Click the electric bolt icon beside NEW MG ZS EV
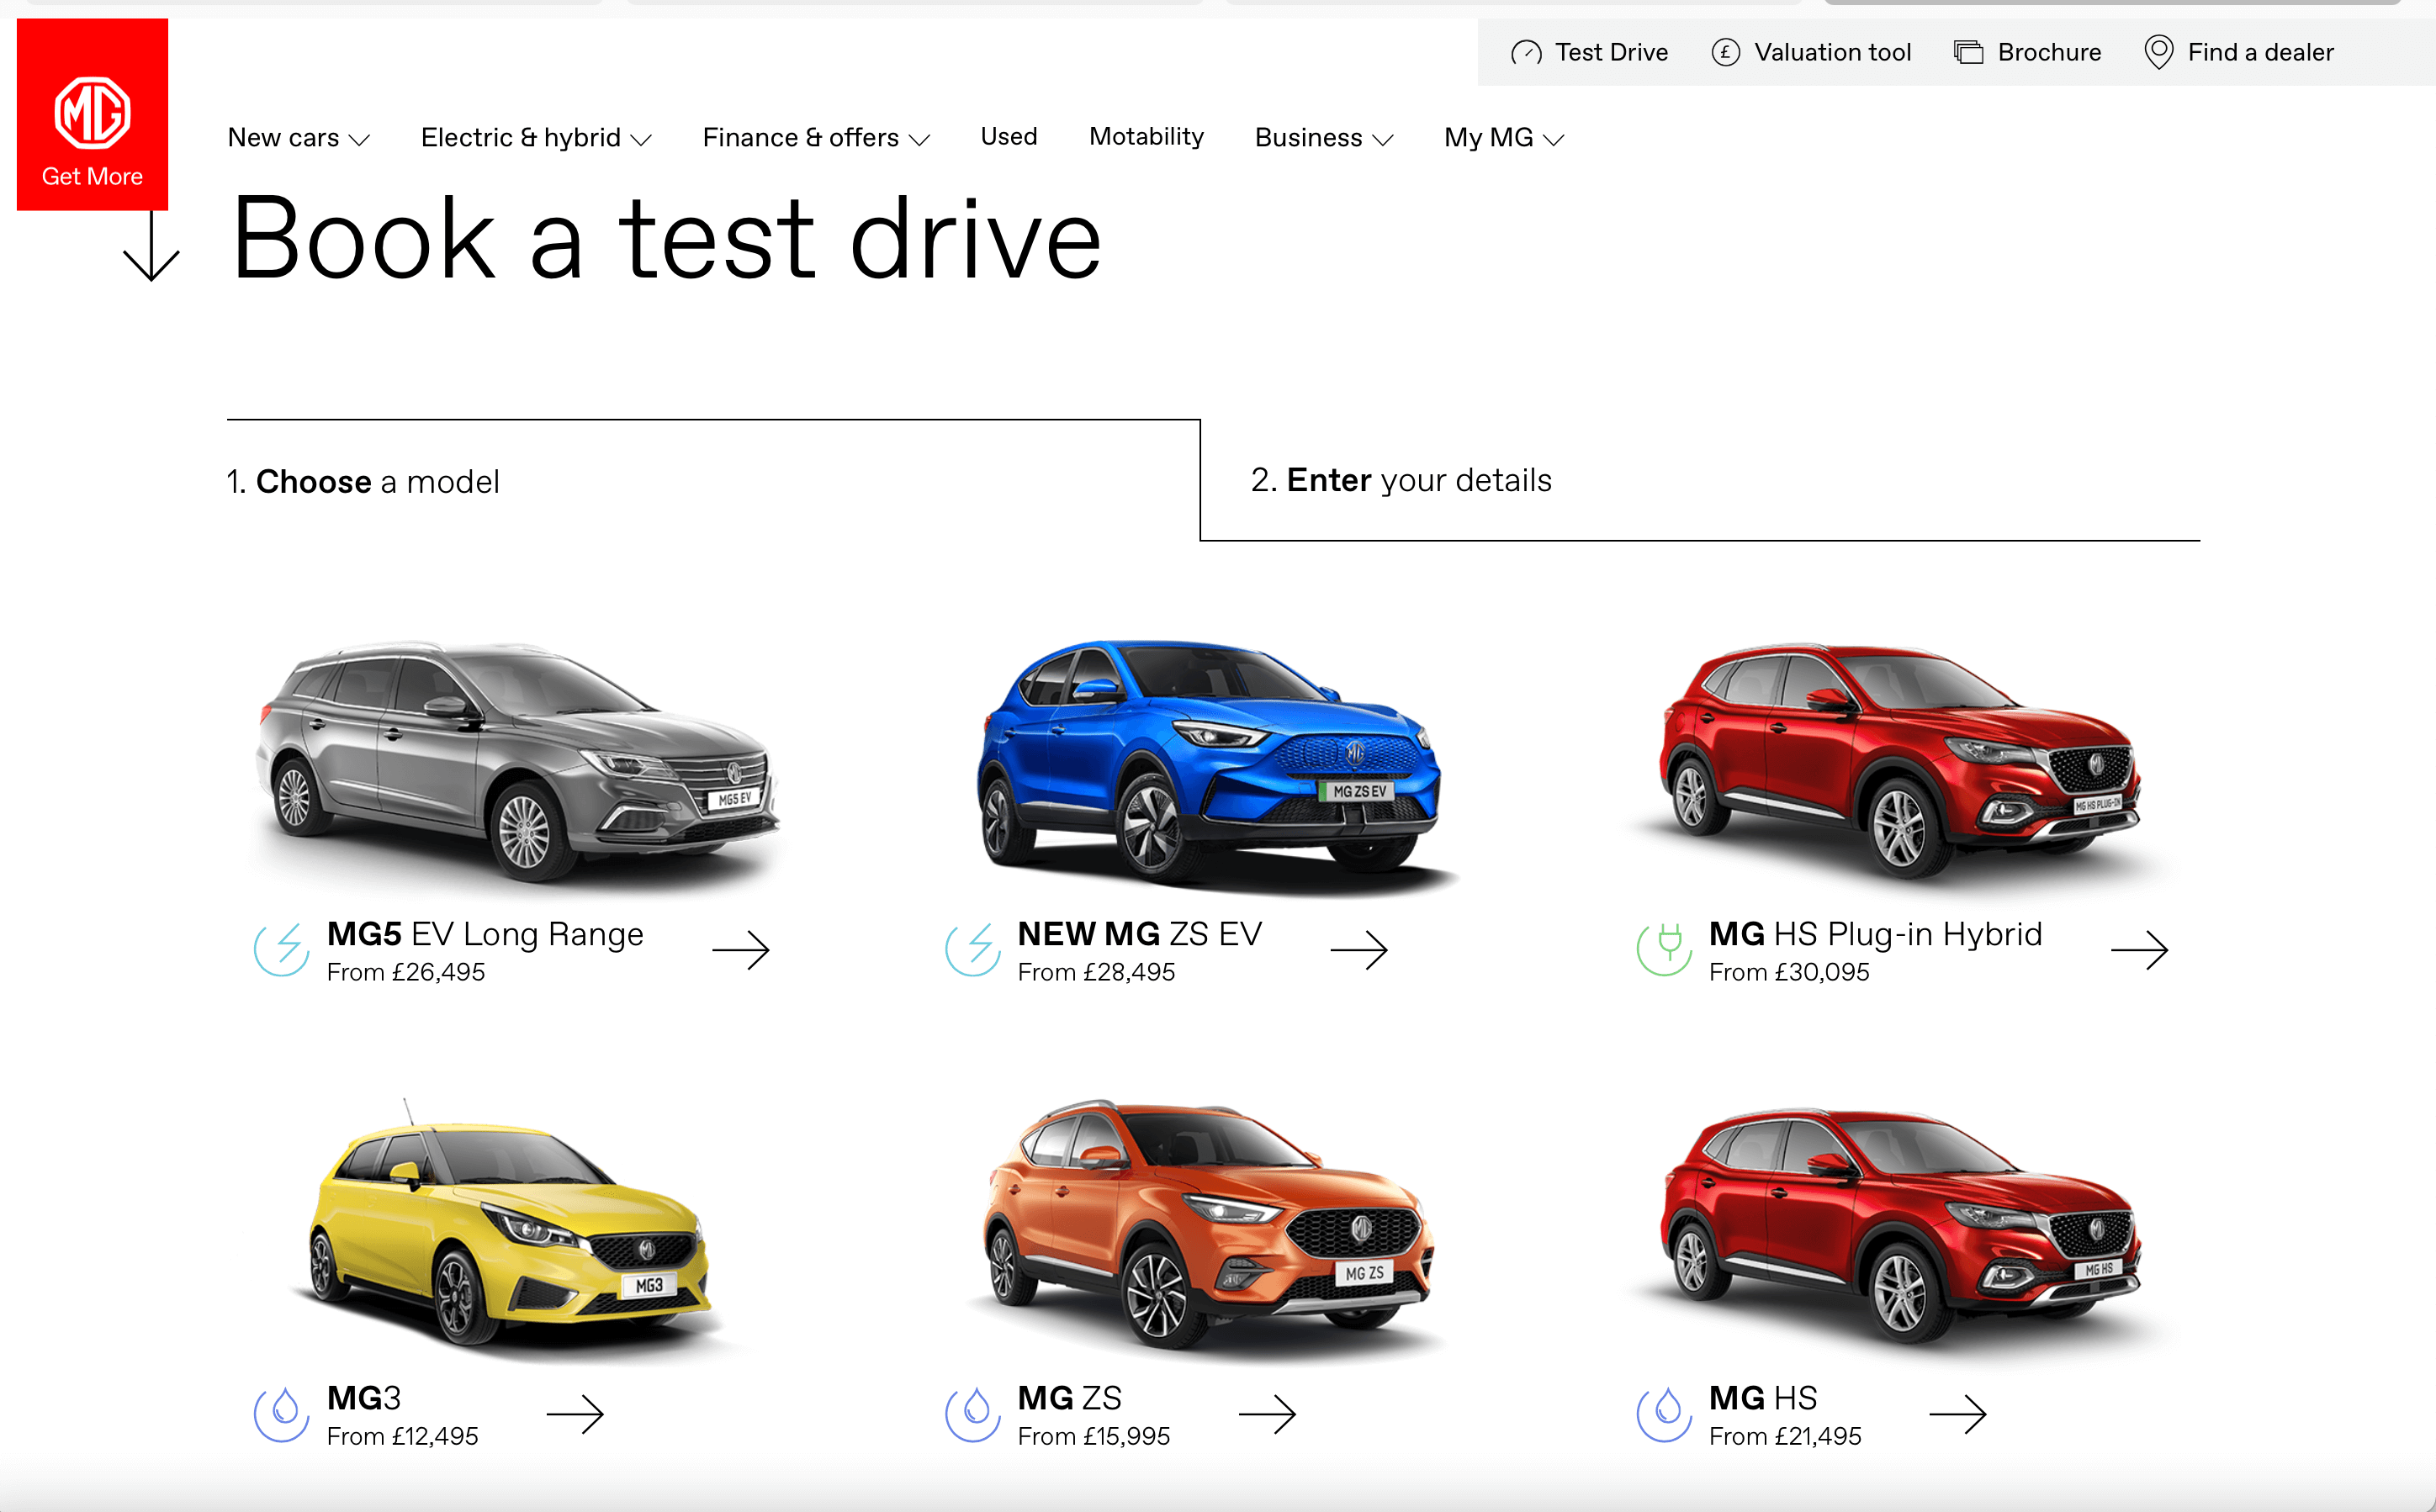Image resolution: width=2436 pixels, height=1512 pixels. [972, 949]
